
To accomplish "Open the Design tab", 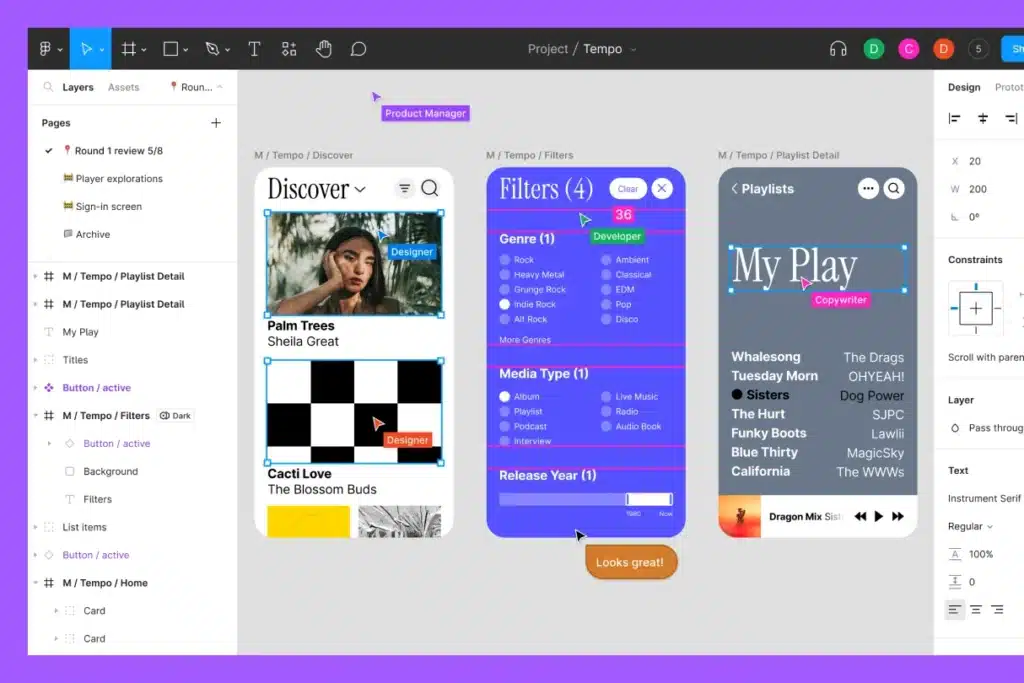I will click(x=964, y=87).
